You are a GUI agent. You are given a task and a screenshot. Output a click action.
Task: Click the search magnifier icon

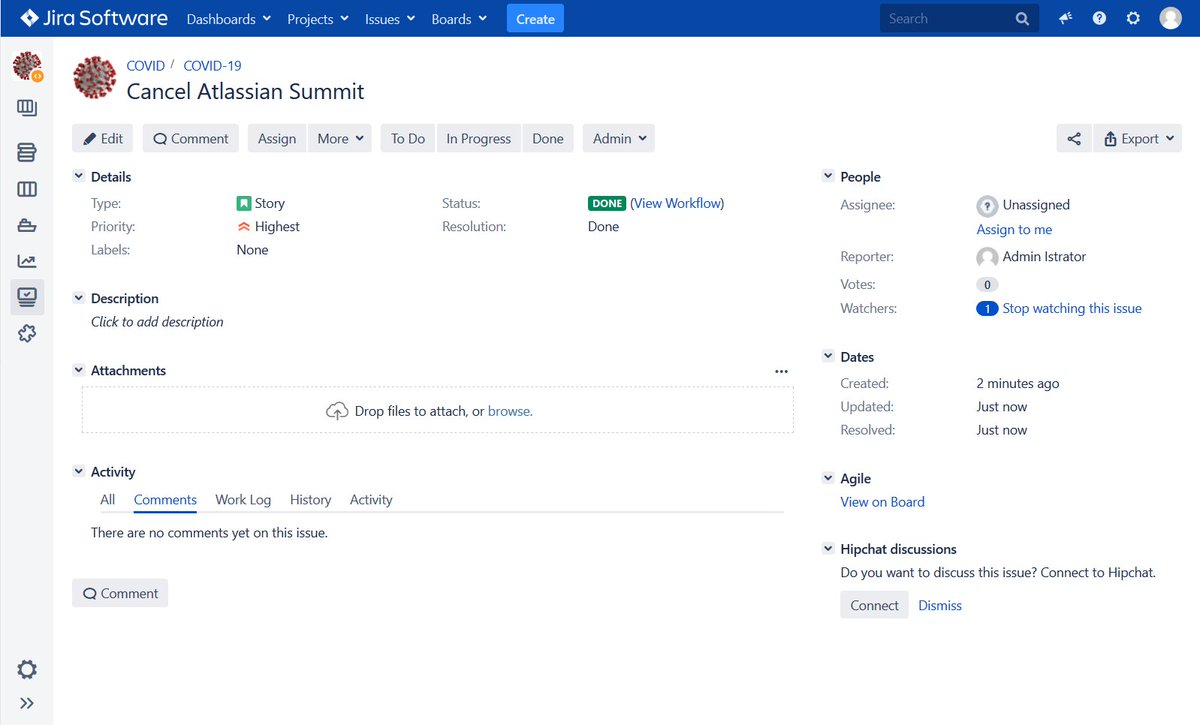click(x=1022, y=18)
